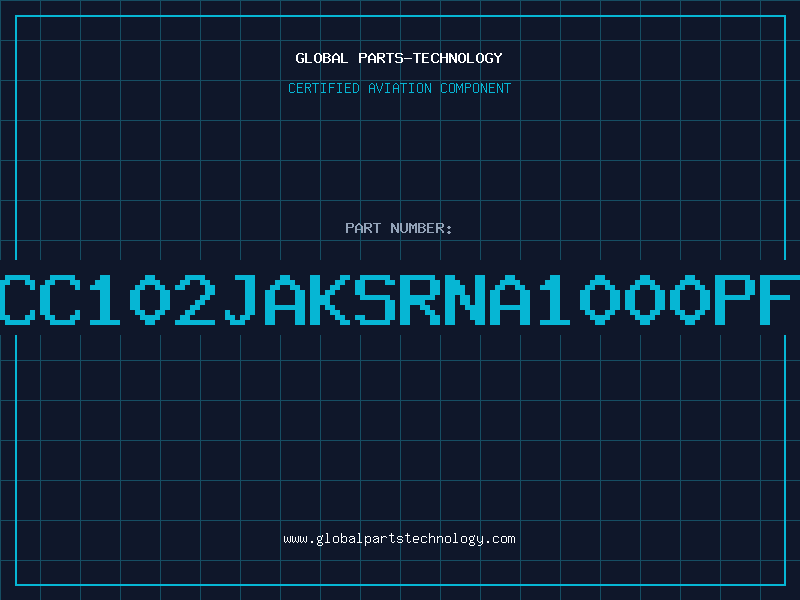The width and height of the screenshot is (800, 600).
Task: Click the .com ending of the website address
Action: coord(500,539)
